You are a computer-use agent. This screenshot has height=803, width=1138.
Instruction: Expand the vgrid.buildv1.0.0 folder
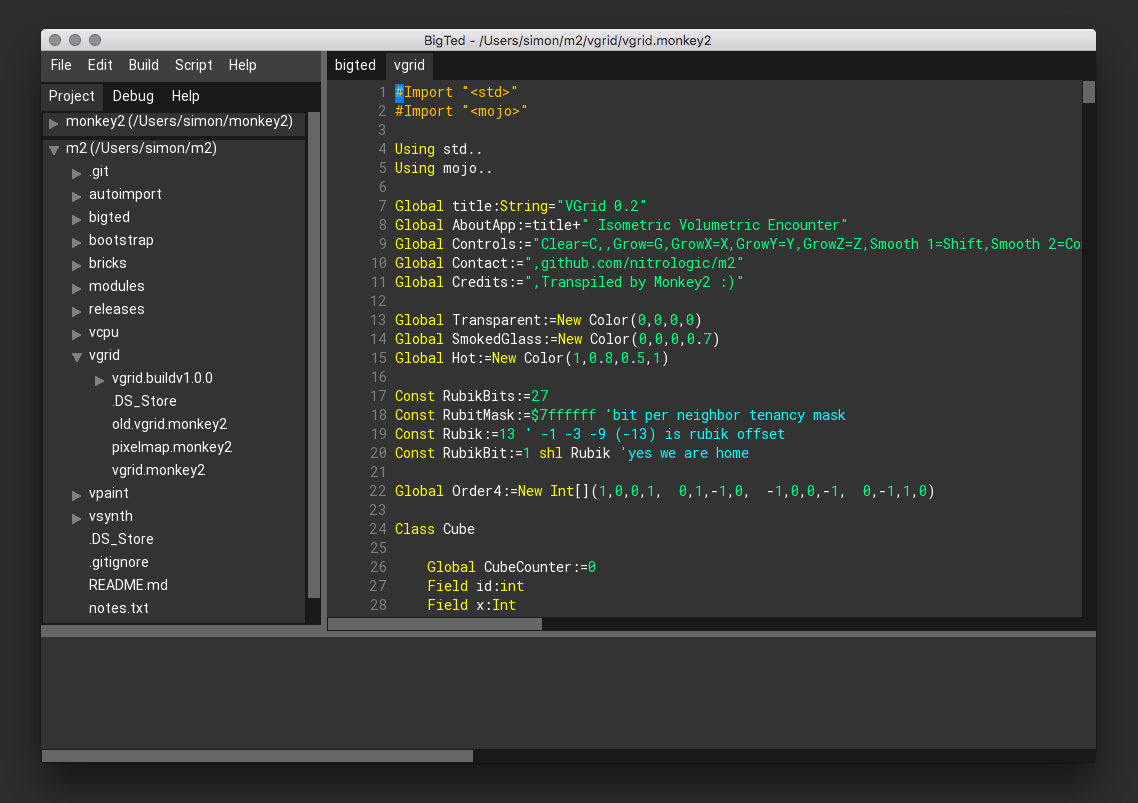click(x=100, y=380)
